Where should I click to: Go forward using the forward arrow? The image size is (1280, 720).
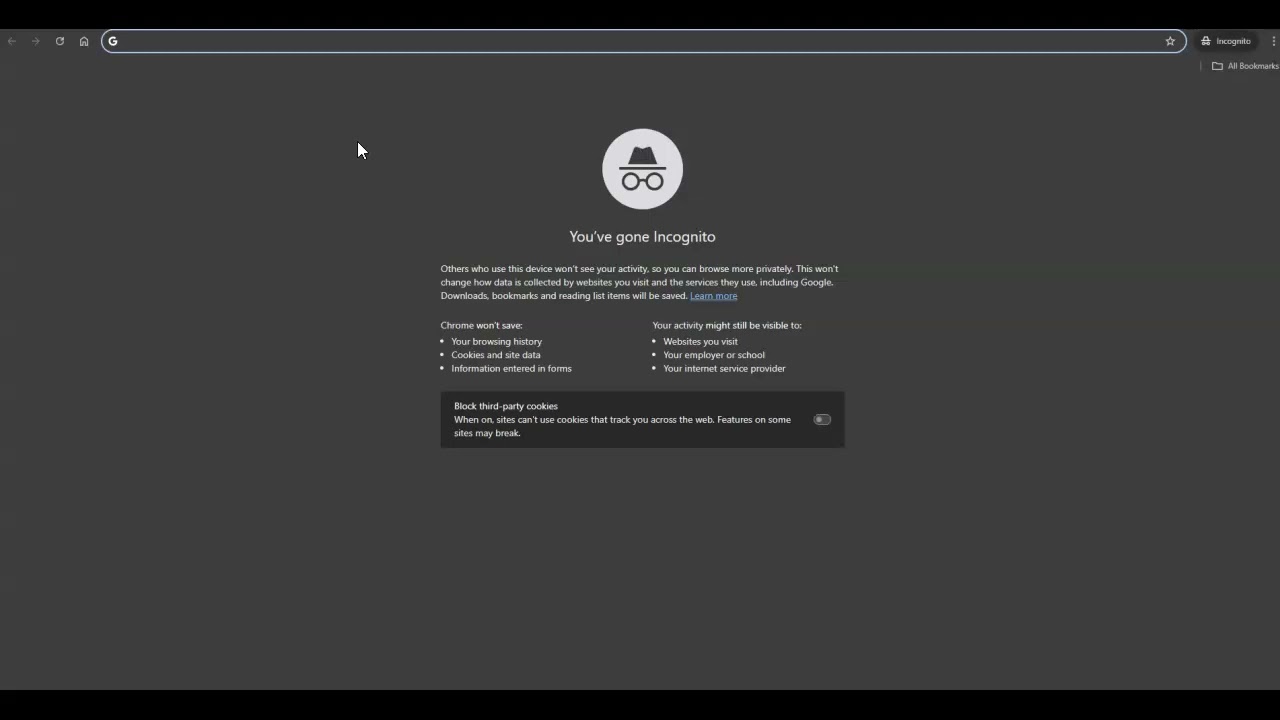[36, 41]
